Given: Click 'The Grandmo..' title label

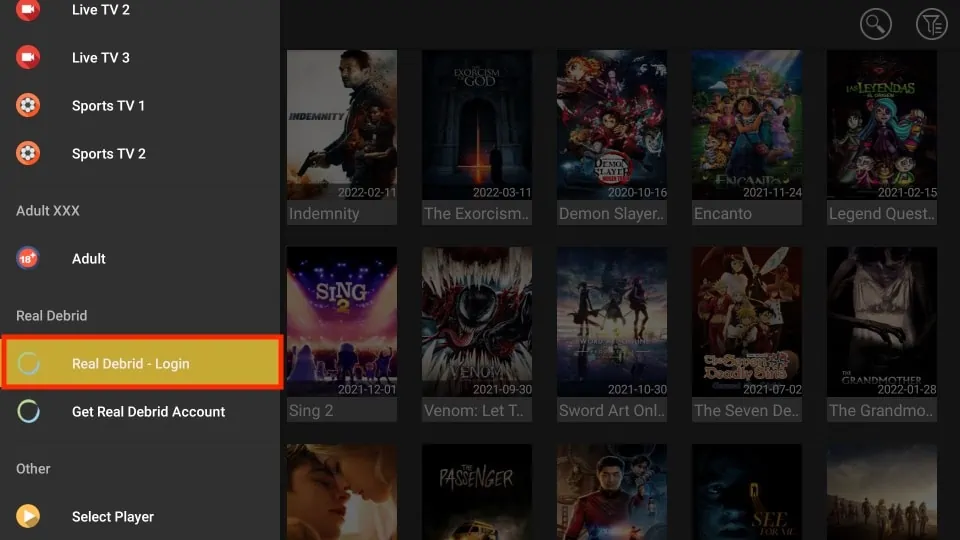Looking at the screenshot, I should click(x=881, y=411).
